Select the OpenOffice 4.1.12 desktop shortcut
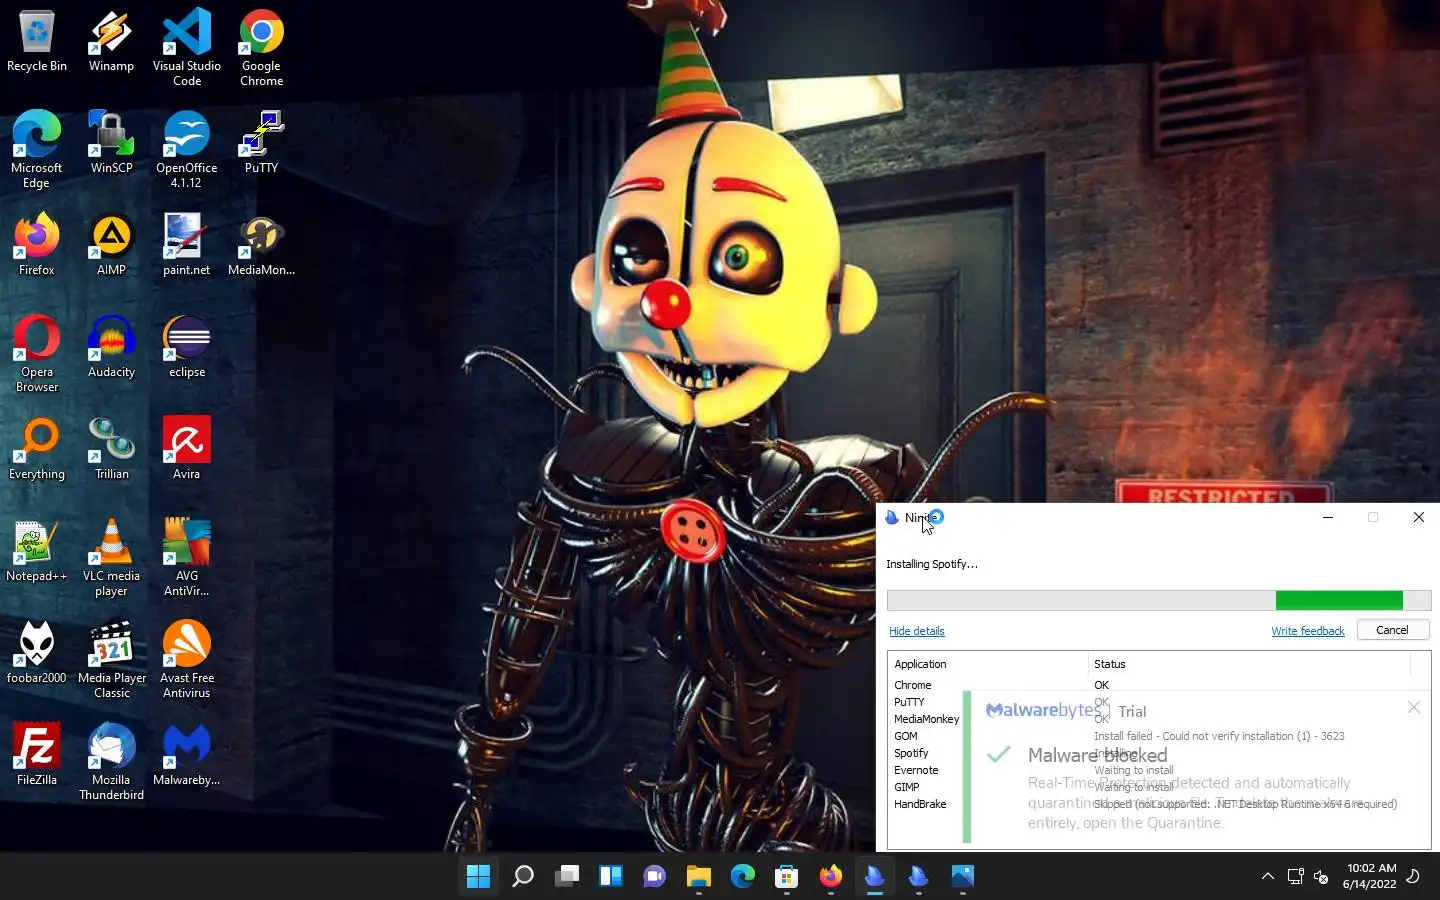 [x=187, y=150]
